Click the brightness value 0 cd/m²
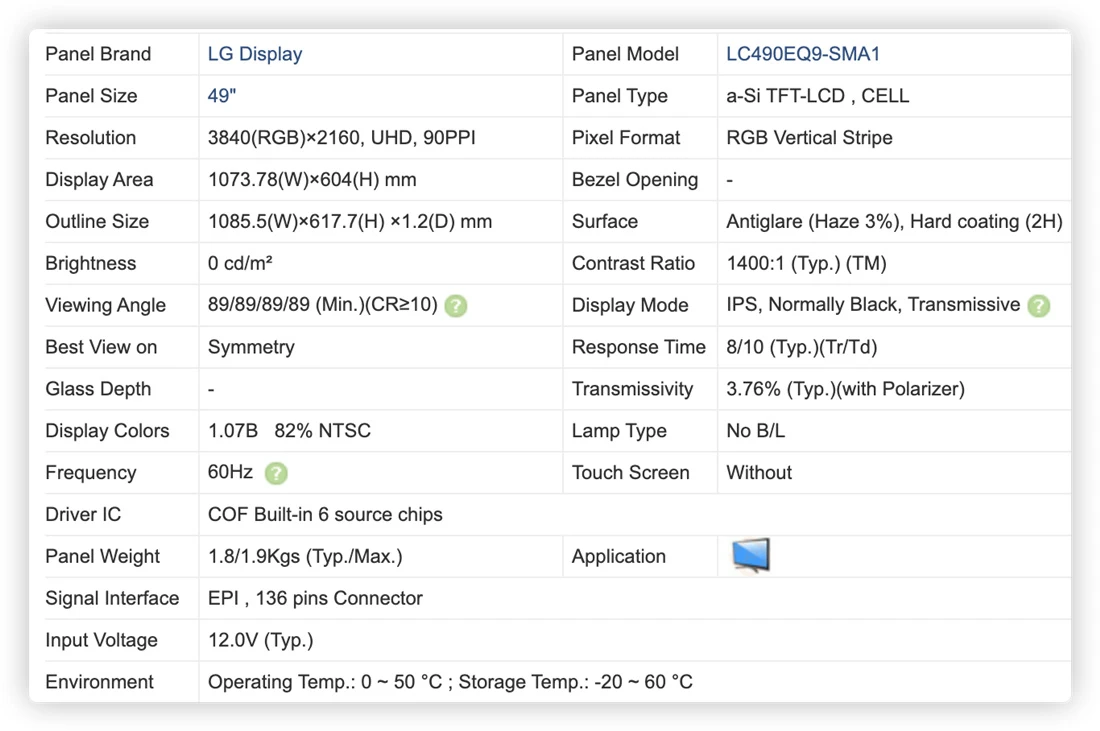The image size is (1100, 731). (239, 263)
